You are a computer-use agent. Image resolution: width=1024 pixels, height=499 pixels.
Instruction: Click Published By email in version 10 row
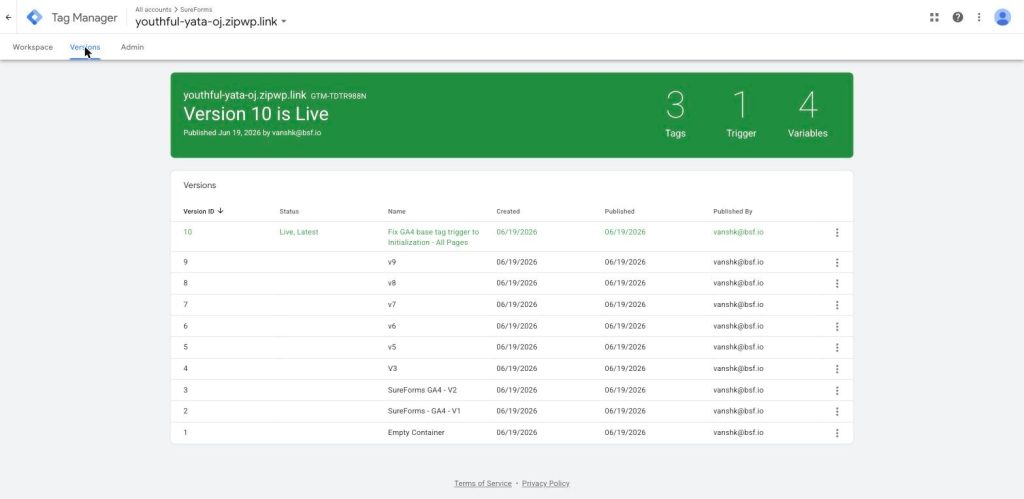[738, 232]
